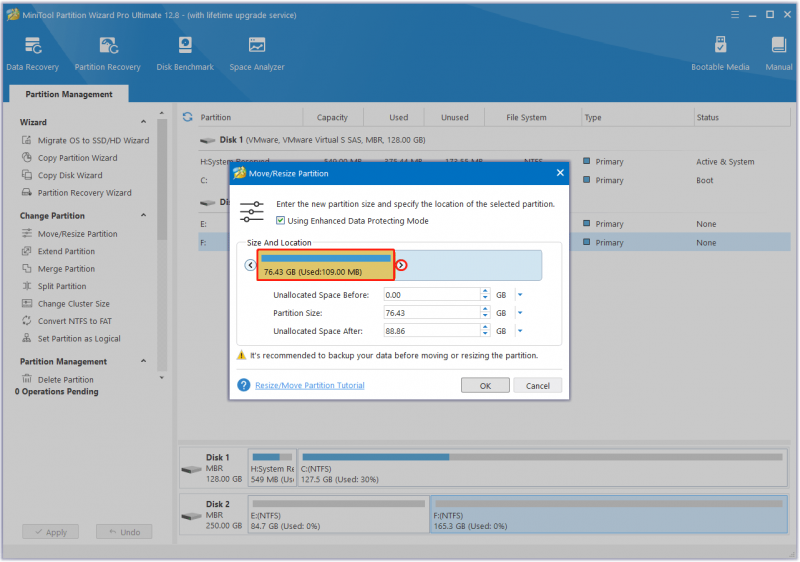Click the partition list refresh icon
The height and width of the screenshot is (562, 800).
click(x=188, y=117)
